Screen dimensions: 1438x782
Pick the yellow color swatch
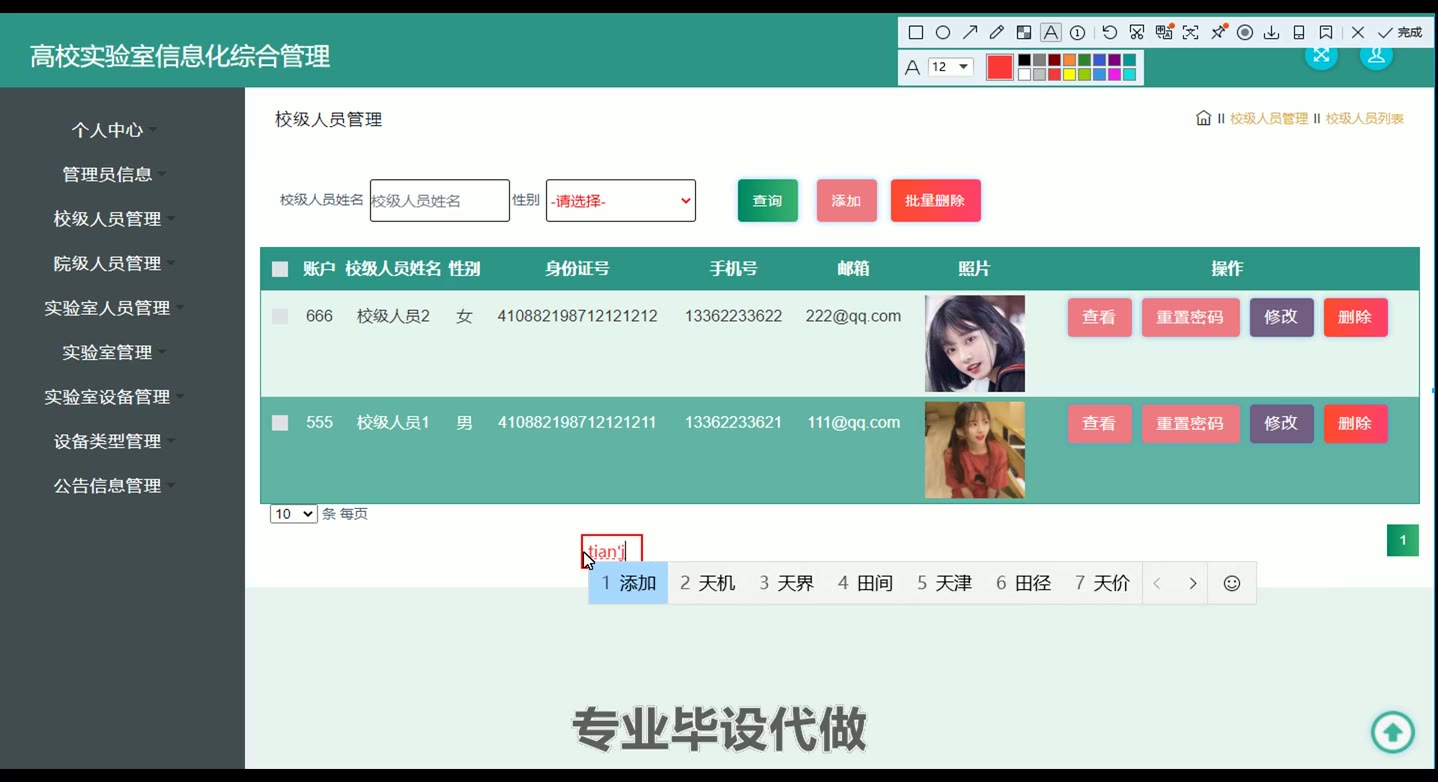(x=1069, y=74)
